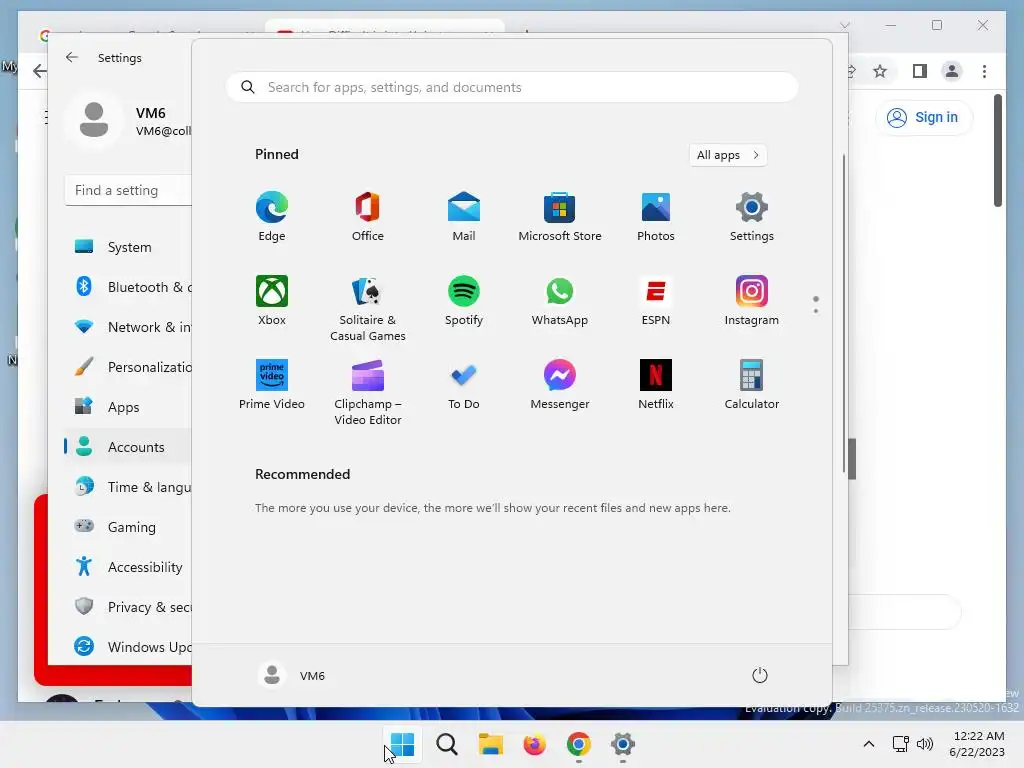Launch Firefox from the taskbar
The image size is (1024, 768).
click(534, 744)
